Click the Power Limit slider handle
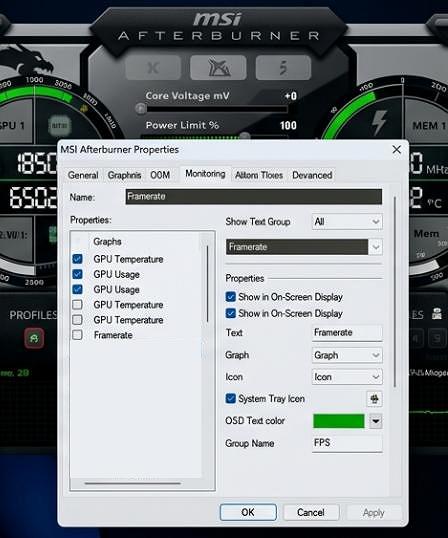448x538 pixels. coord(244,136)
